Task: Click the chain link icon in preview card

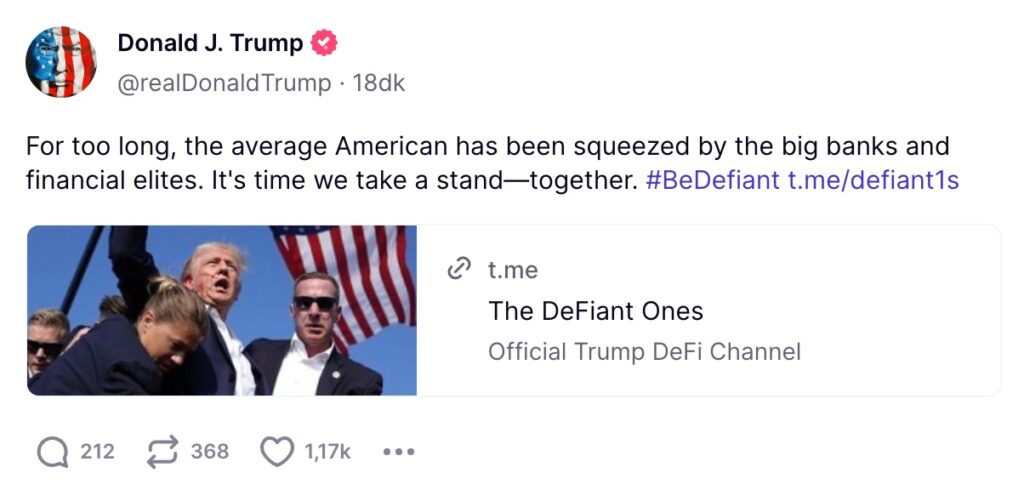Action: click(x=459, y=269)
